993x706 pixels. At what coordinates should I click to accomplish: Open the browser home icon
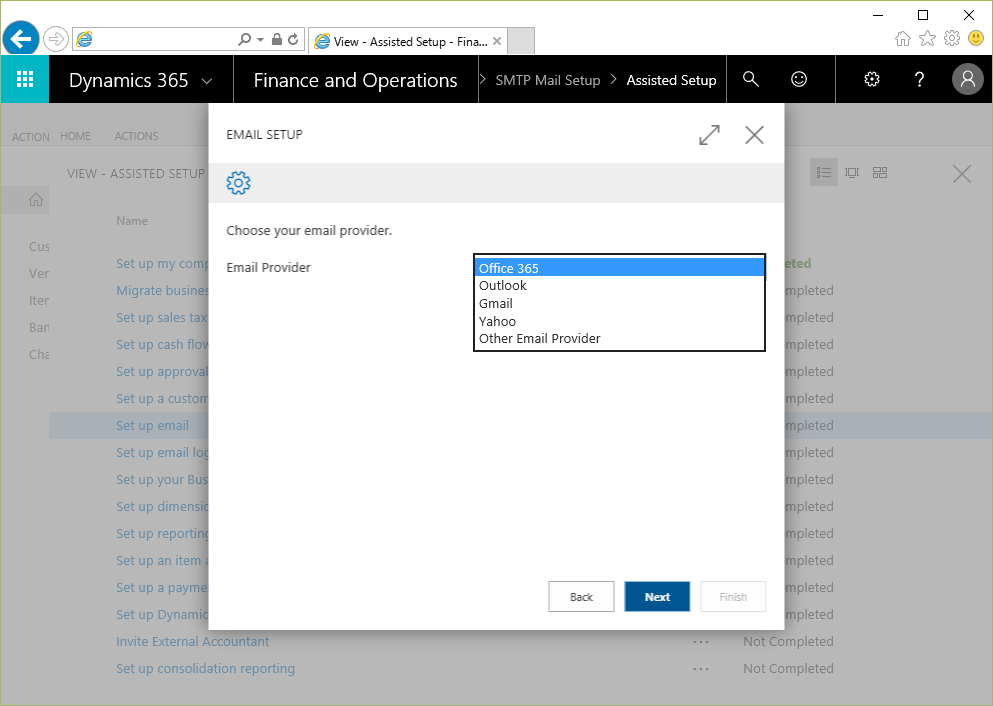pyautogui.click(x=903, y=39)
